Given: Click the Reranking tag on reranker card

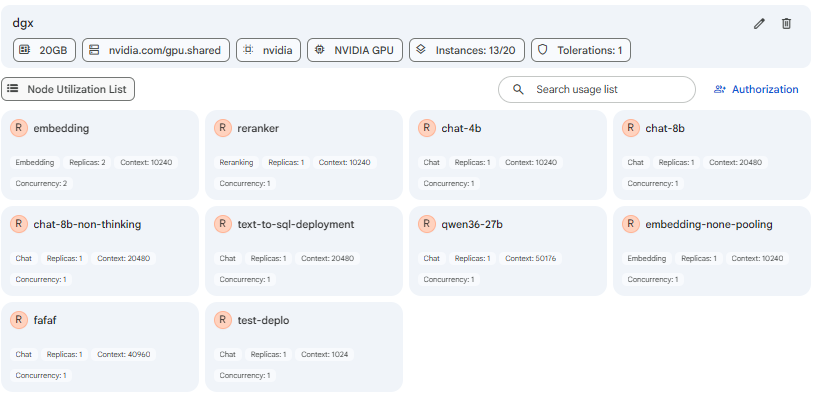Looking at the screenshot, I should click(236, 162).
